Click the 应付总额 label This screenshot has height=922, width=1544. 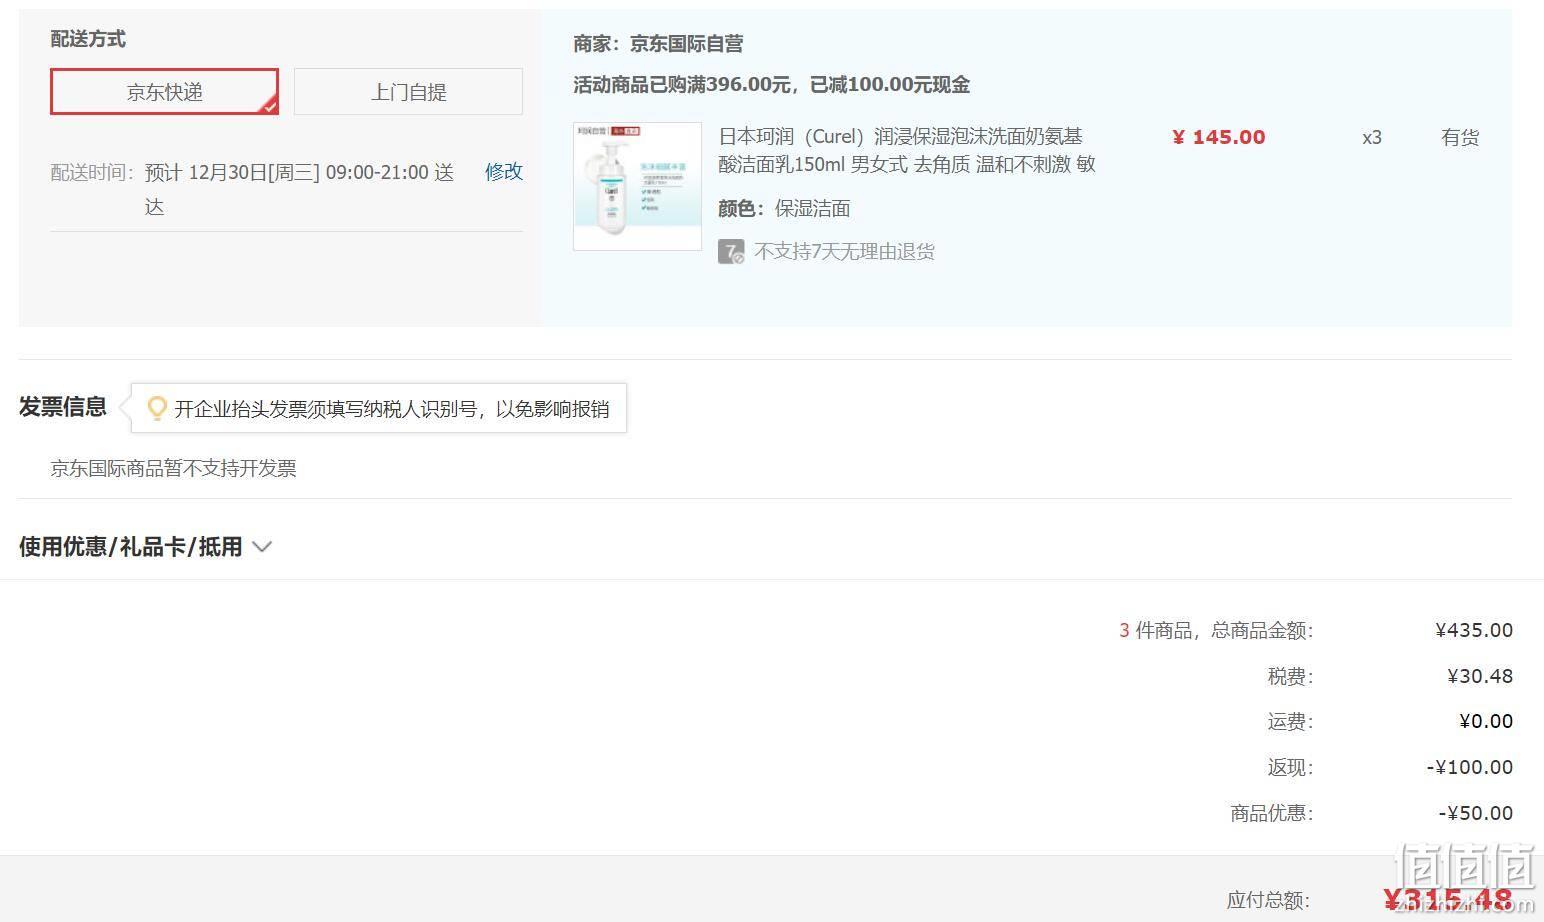point(1268,900)
